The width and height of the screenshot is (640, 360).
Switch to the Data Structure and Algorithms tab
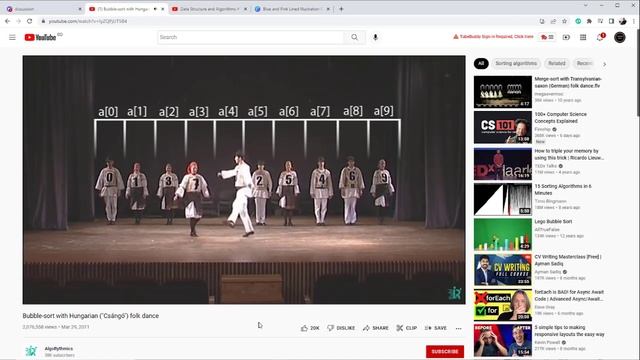[x=208, y=9]
